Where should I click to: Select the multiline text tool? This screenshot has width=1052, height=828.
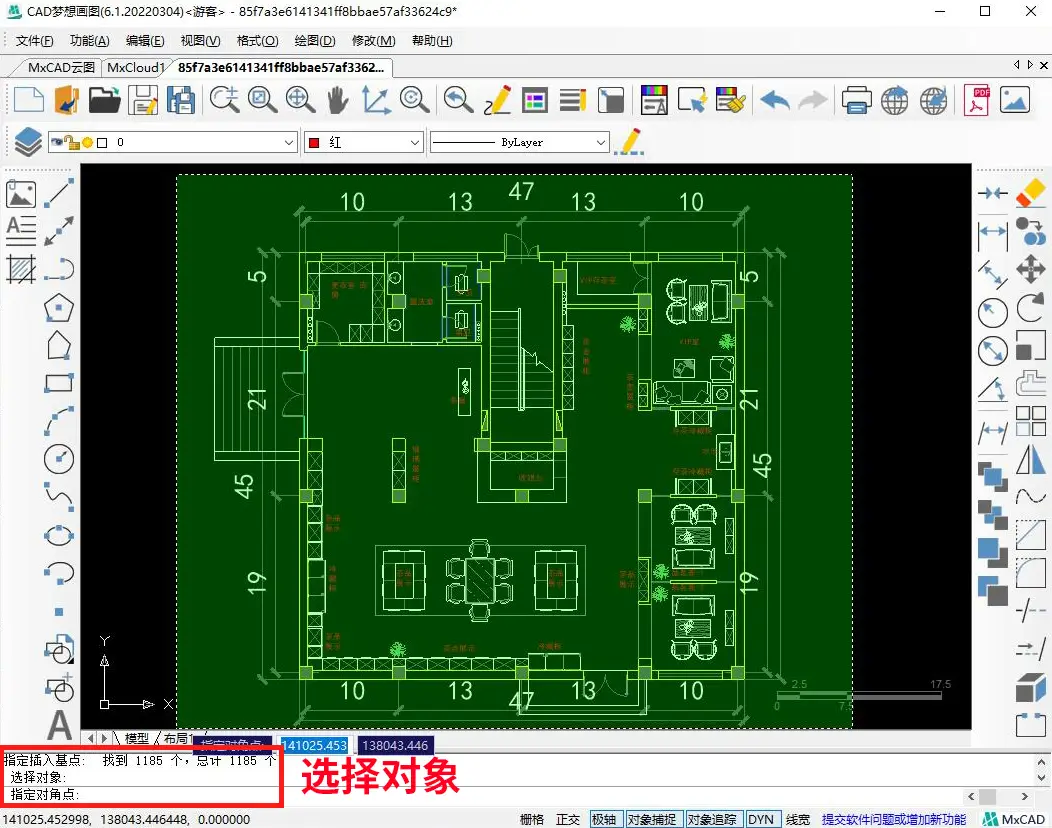point(21,231)
